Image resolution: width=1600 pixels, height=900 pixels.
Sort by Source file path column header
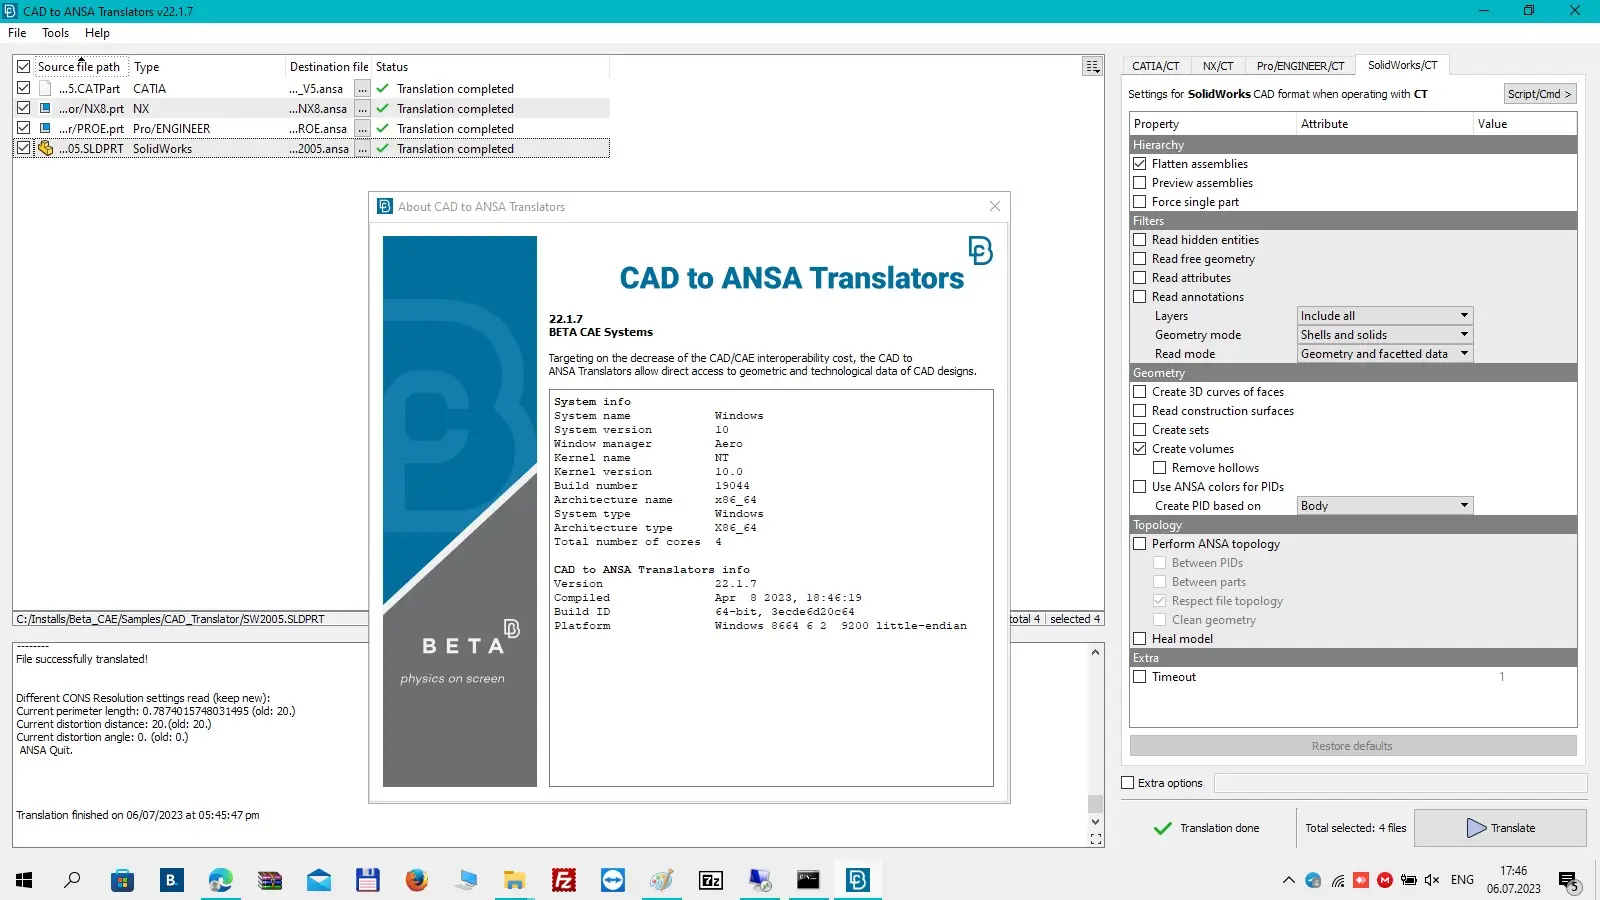(80, 66)
